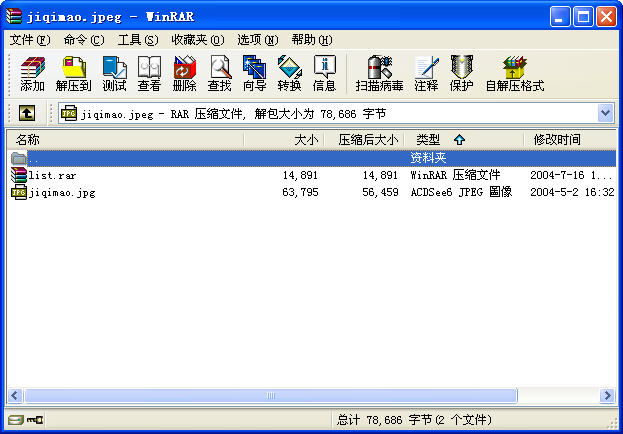Click the 删除 (Delete) toolbar icon
Image resolution: width=623 pixels, height=434 pixels.
tap(184, 74)
